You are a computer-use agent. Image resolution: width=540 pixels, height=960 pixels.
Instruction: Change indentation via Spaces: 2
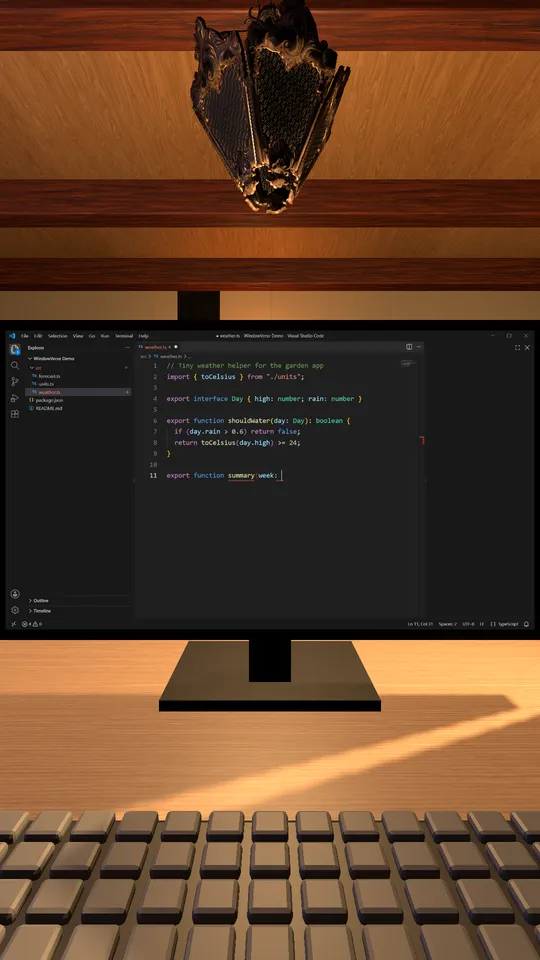click(448, 624)
